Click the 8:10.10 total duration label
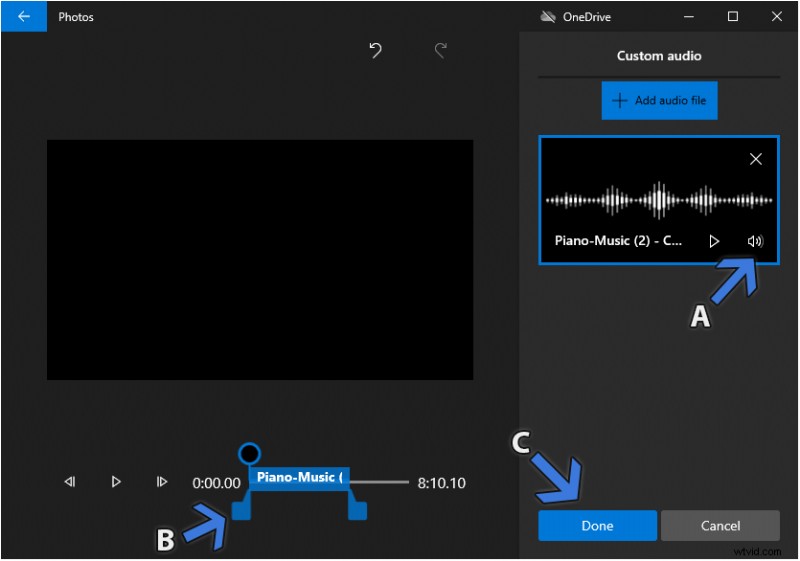Viewport: 800px width, 561px height. pos(441,483)
